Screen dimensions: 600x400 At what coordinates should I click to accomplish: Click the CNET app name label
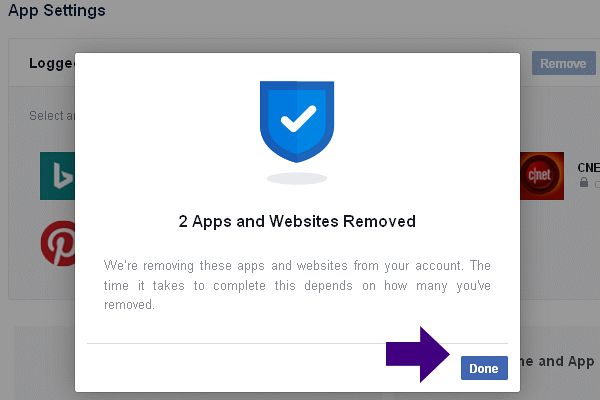pyautogui.click(x=588, y=167)
